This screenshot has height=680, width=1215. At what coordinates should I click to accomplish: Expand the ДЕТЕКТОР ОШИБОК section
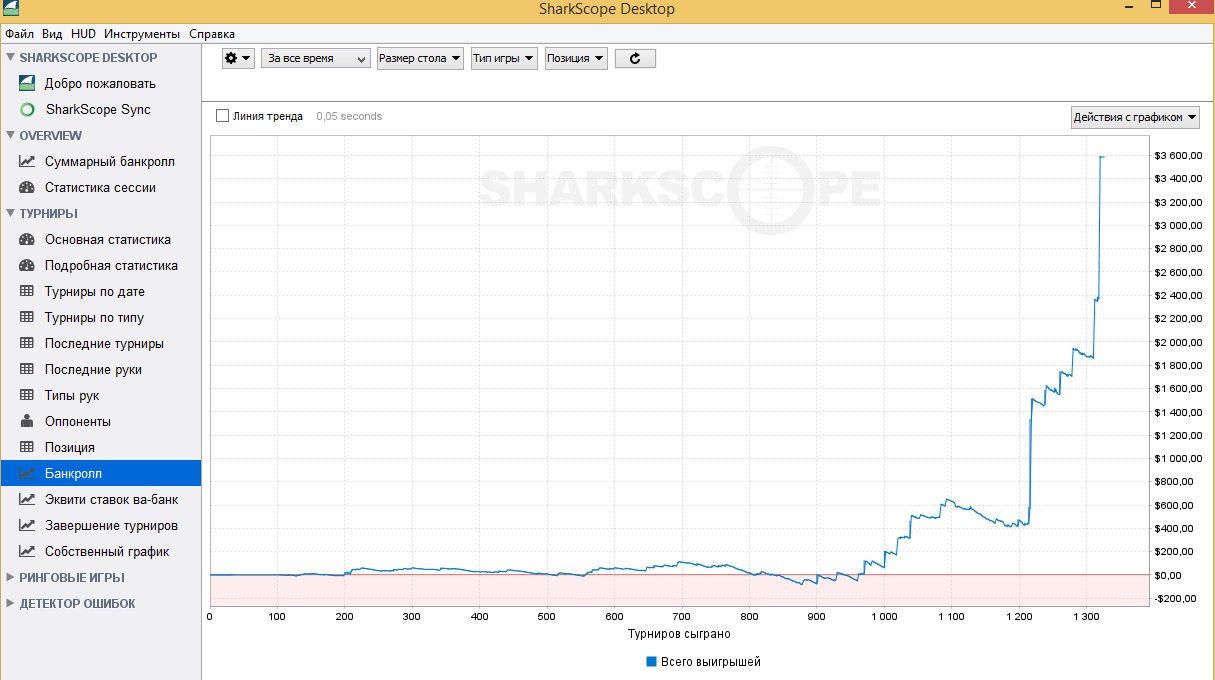click(x=10, y=603)
